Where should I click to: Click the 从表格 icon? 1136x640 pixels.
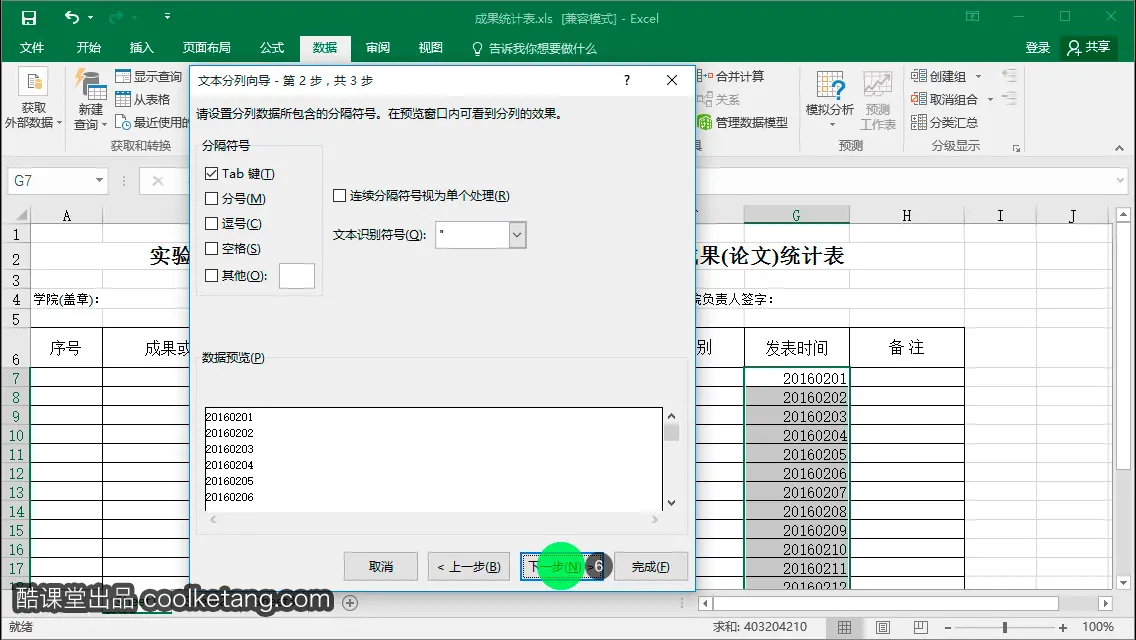pyautogui.click(x=122, y=99)
